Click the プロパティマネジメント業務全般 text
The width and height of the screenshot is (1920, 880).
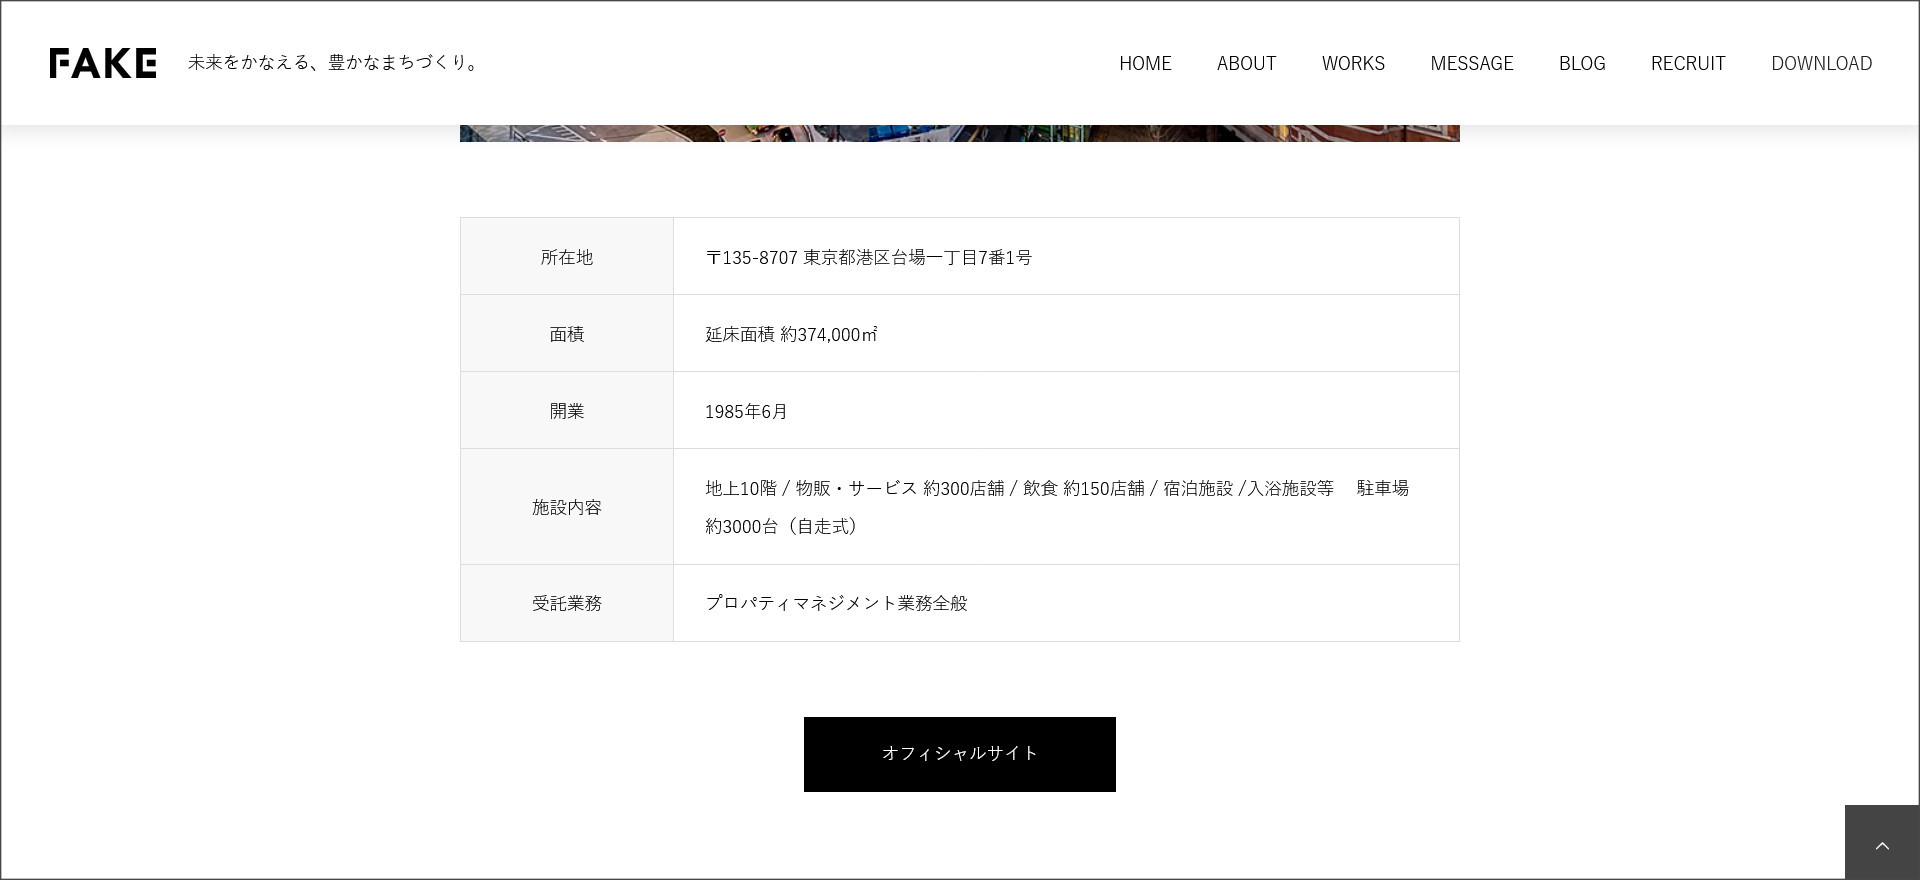836,603
